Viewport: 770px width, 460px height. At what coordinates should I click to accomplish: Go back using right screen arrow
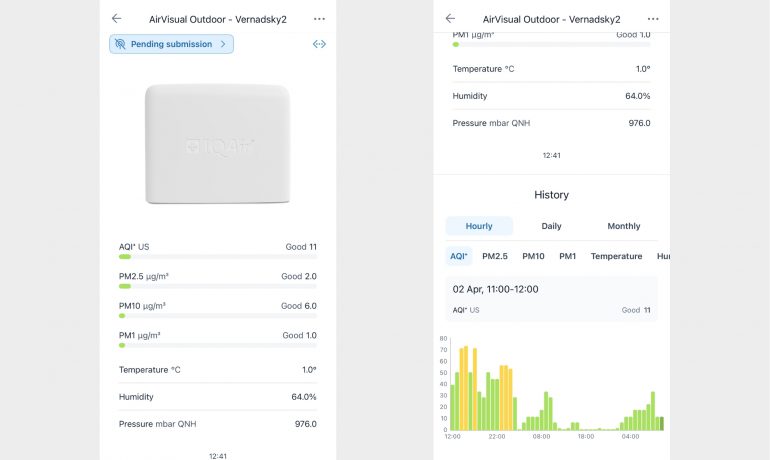450,18
